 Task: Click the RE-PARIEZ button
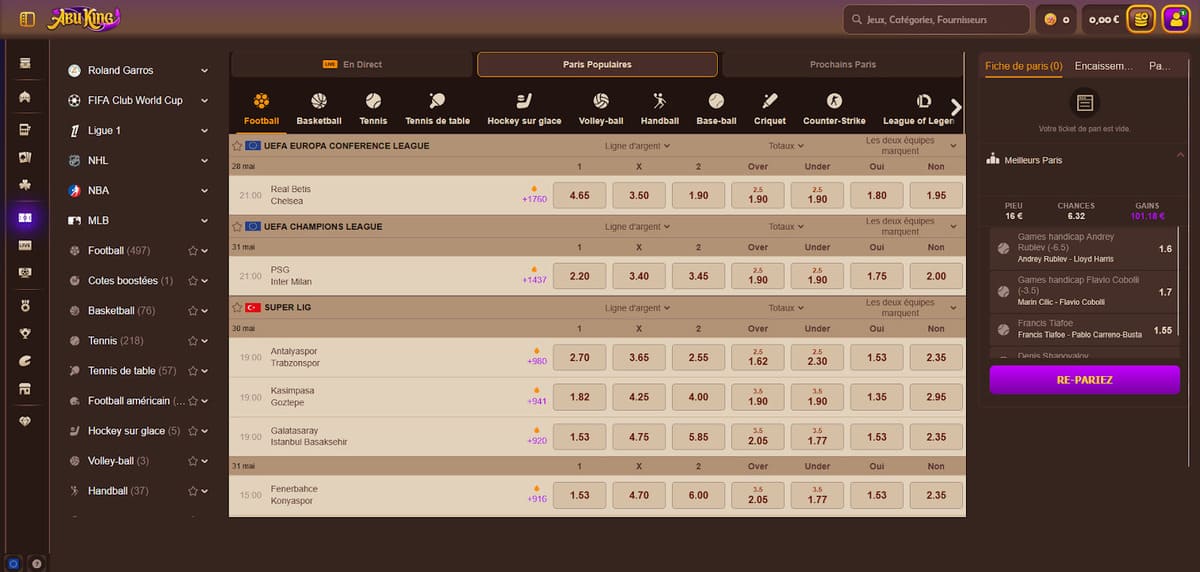pos(1085,380)
